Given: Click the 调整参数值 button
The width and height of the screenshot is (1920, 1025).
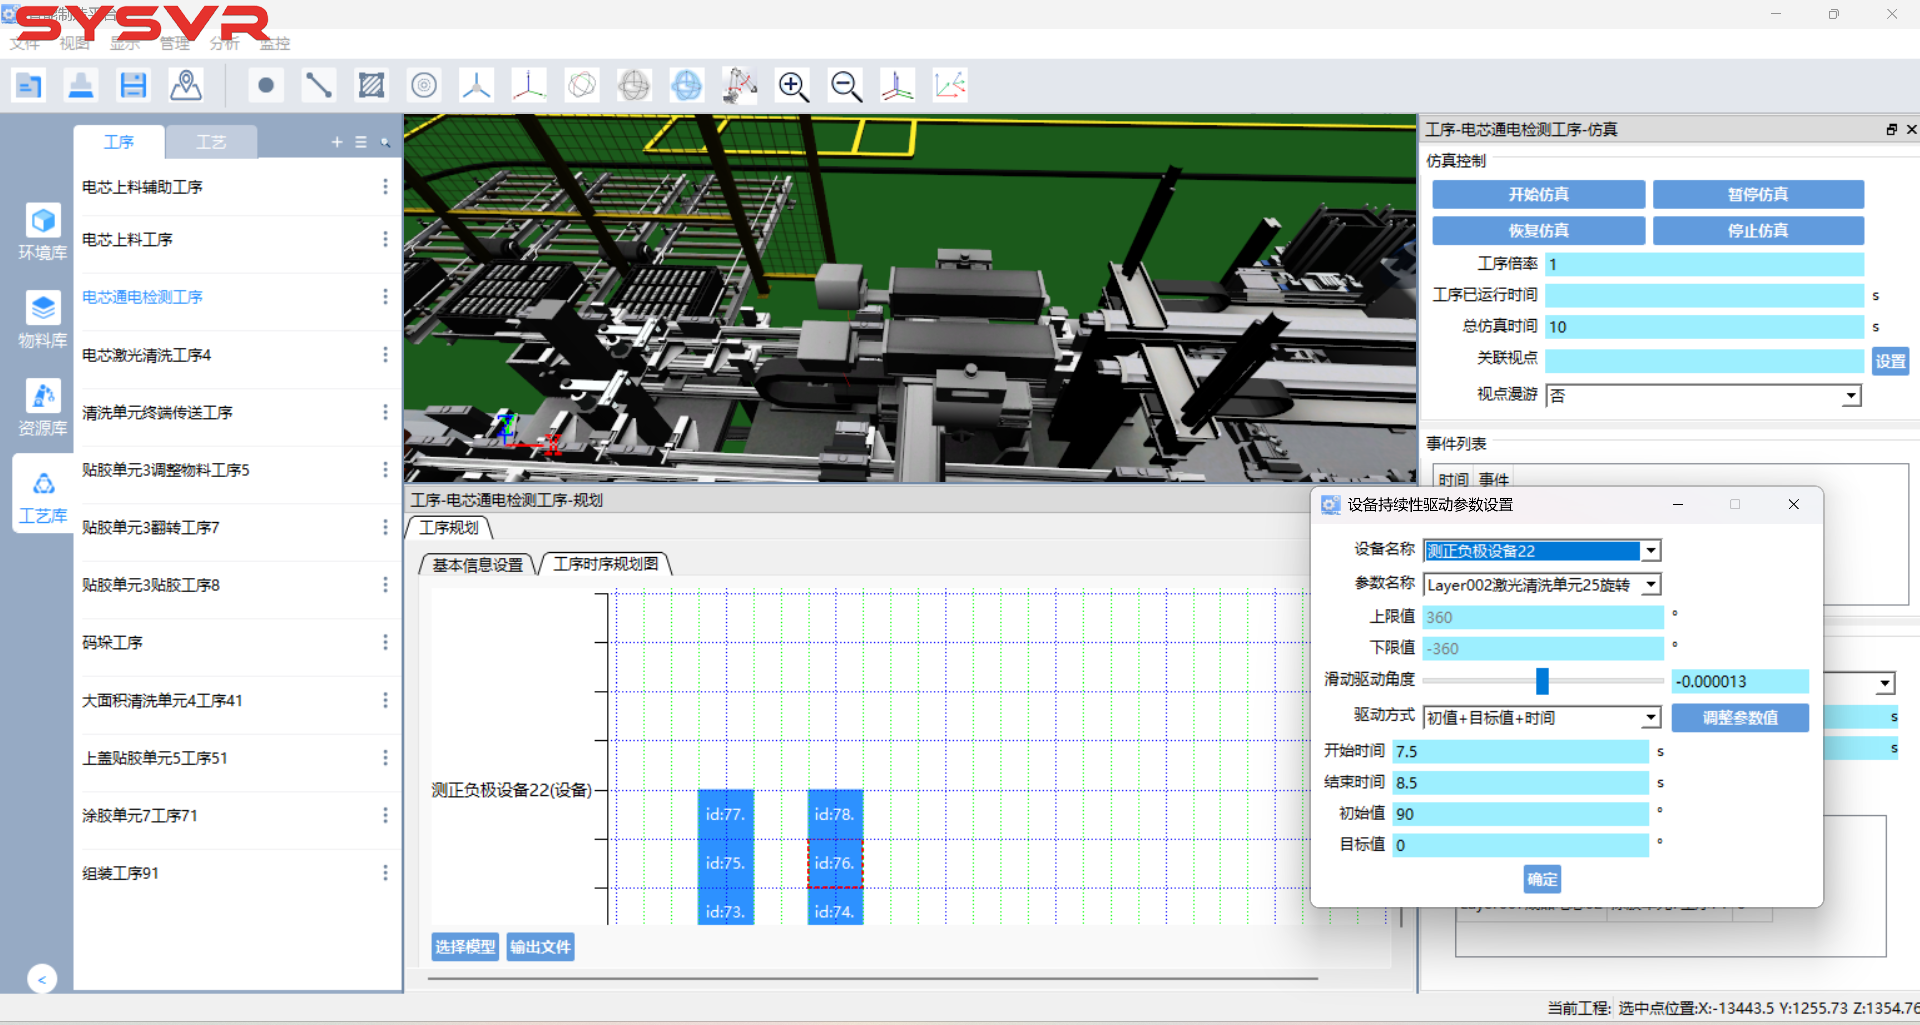Looking at the screenshot, I should [1740, 718].
